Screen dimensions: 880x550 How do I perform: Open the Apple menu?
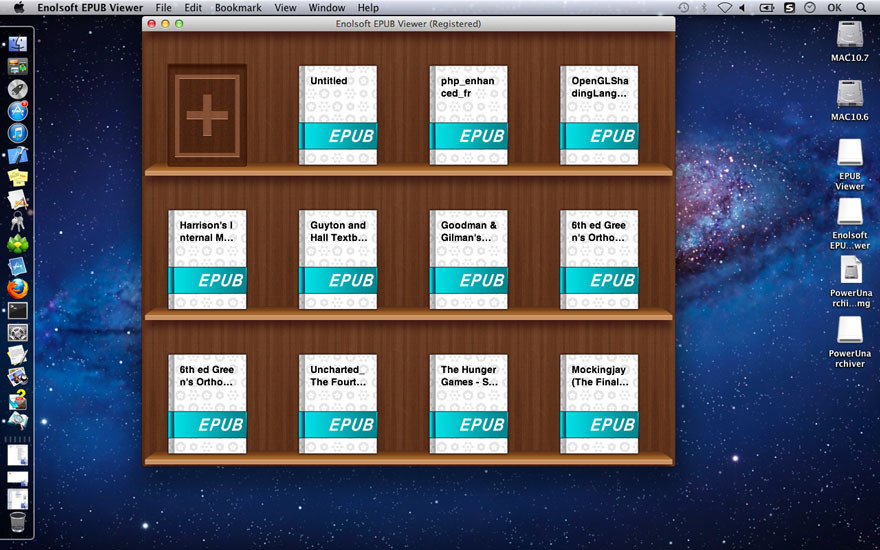pos(19,7)
